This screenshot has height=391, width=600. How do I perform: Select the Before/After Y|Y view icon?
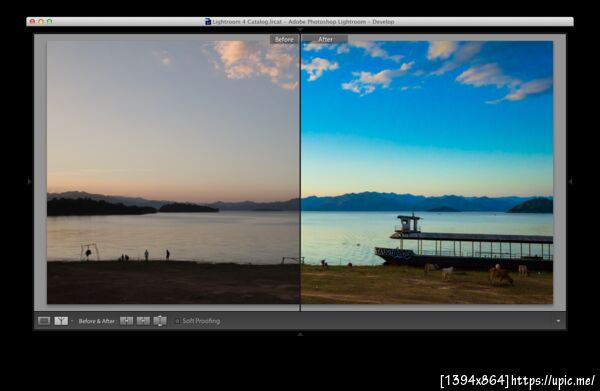pyautogui.click(x=61, y=321)
